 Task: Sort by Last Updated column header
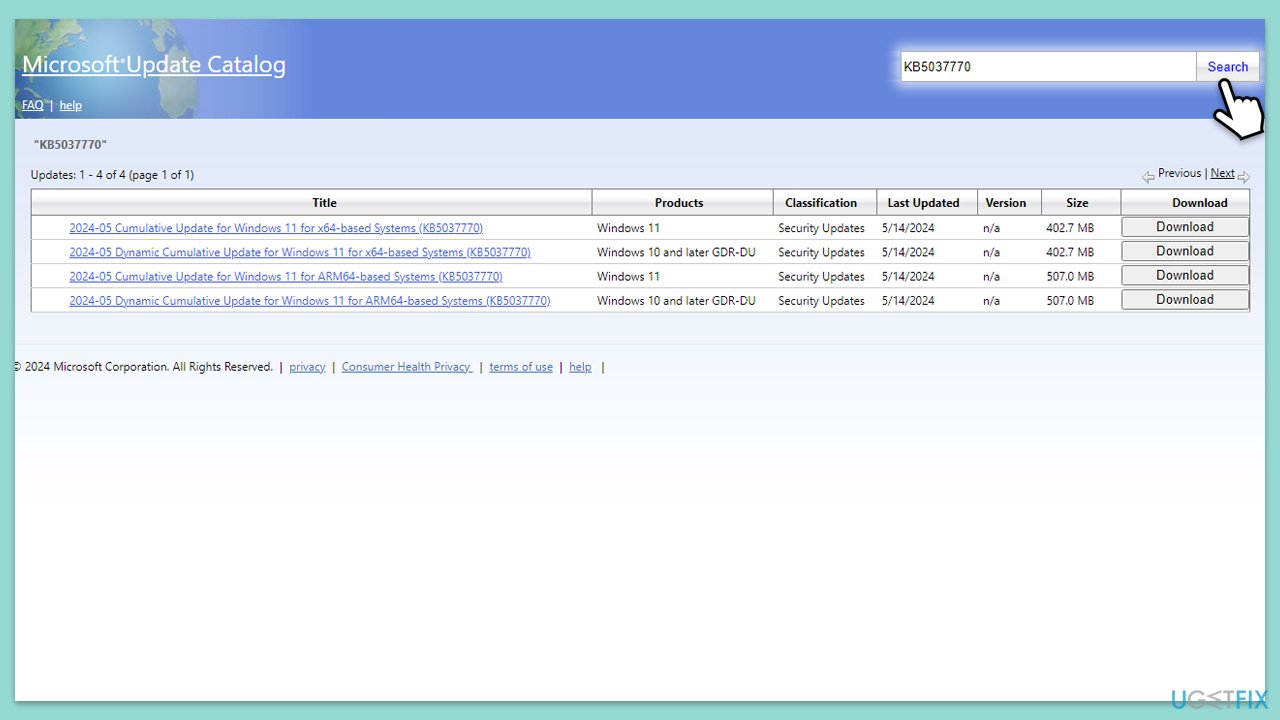tap(923, 203)
